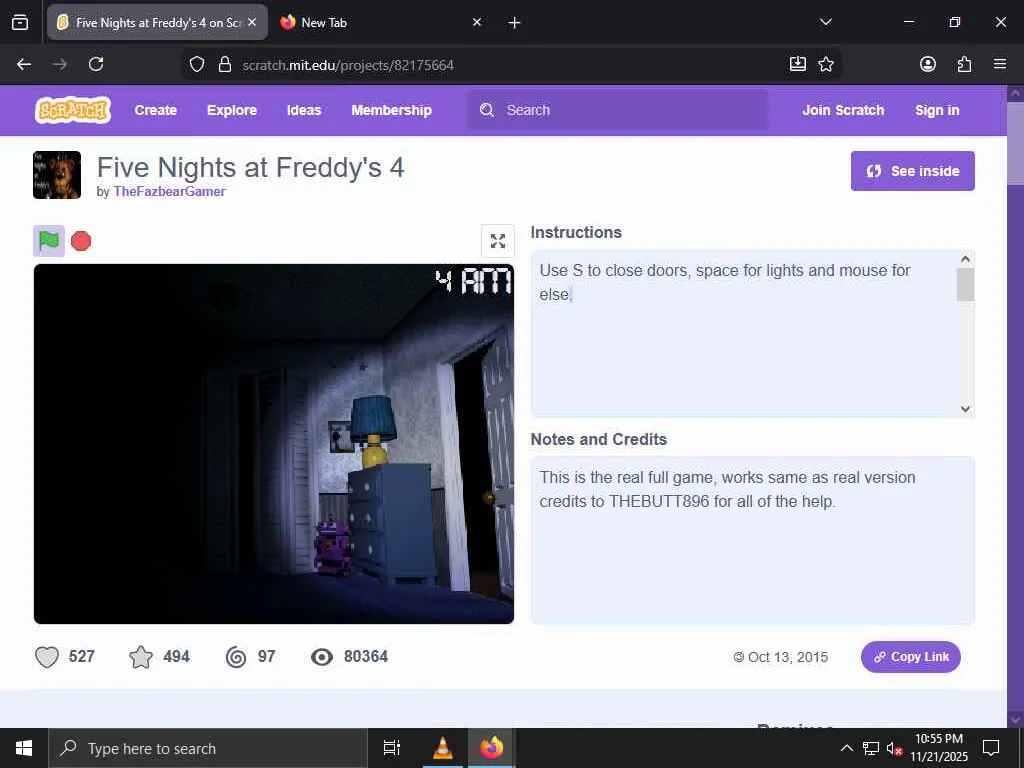The image size is (1024, 768).
Task: Open the Firefox account icon
Action: (928, 64)
